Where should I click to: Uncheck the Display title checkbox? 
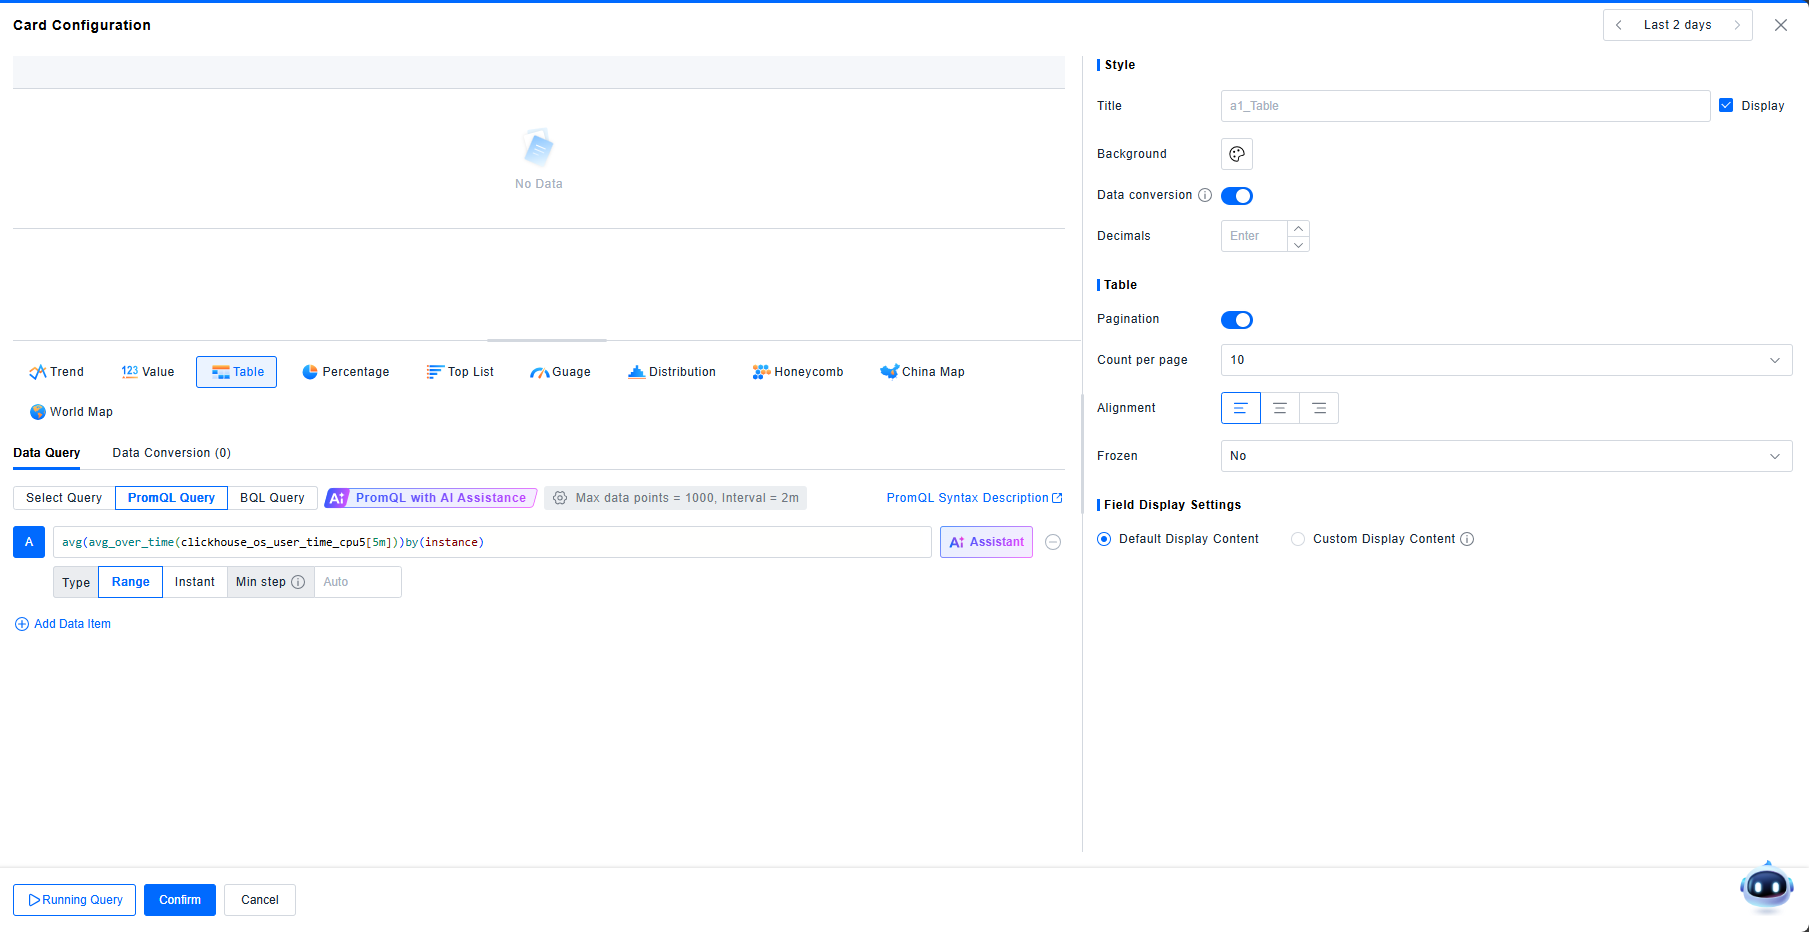click(1726, 105)
